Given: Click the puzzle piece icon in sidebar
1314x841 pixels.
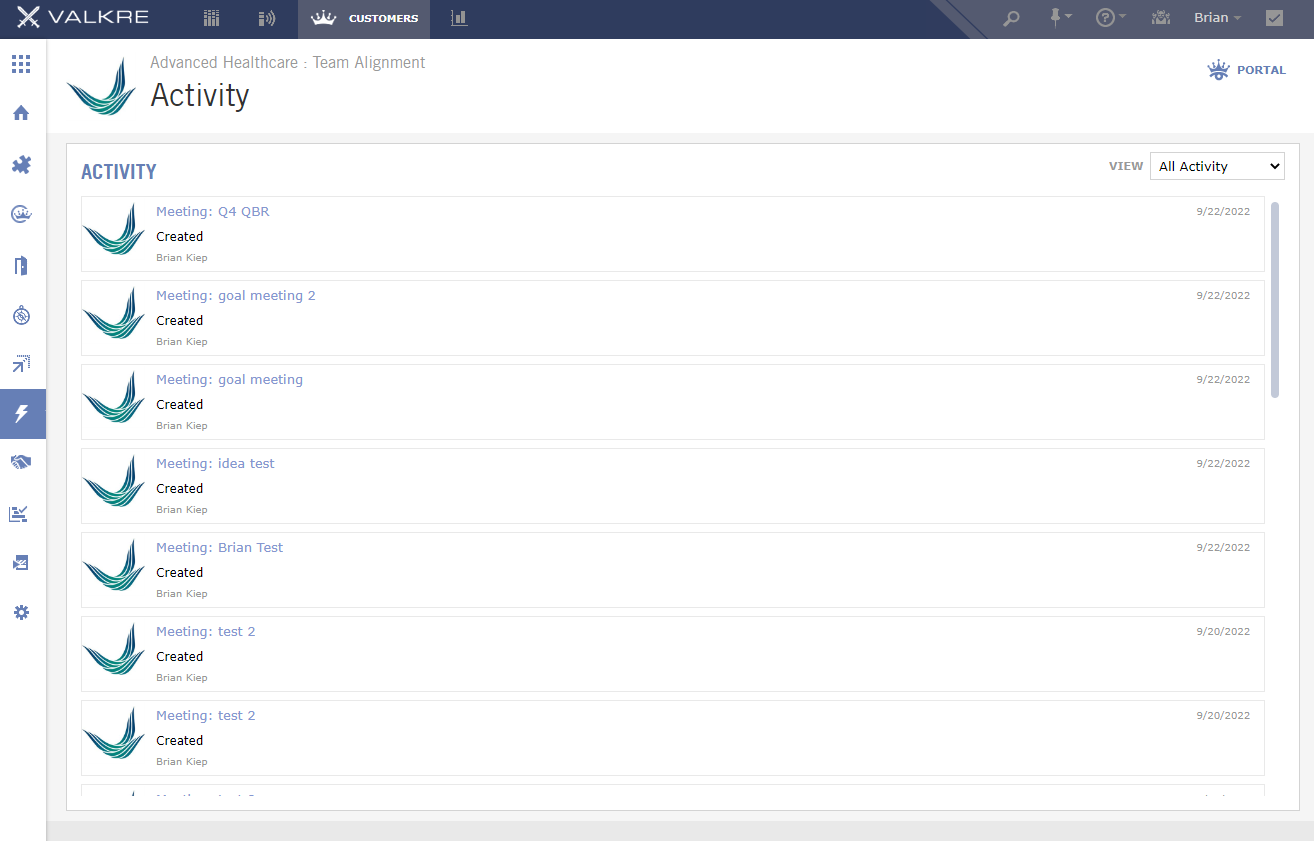Looking at the screenshot, I should 21,164.
